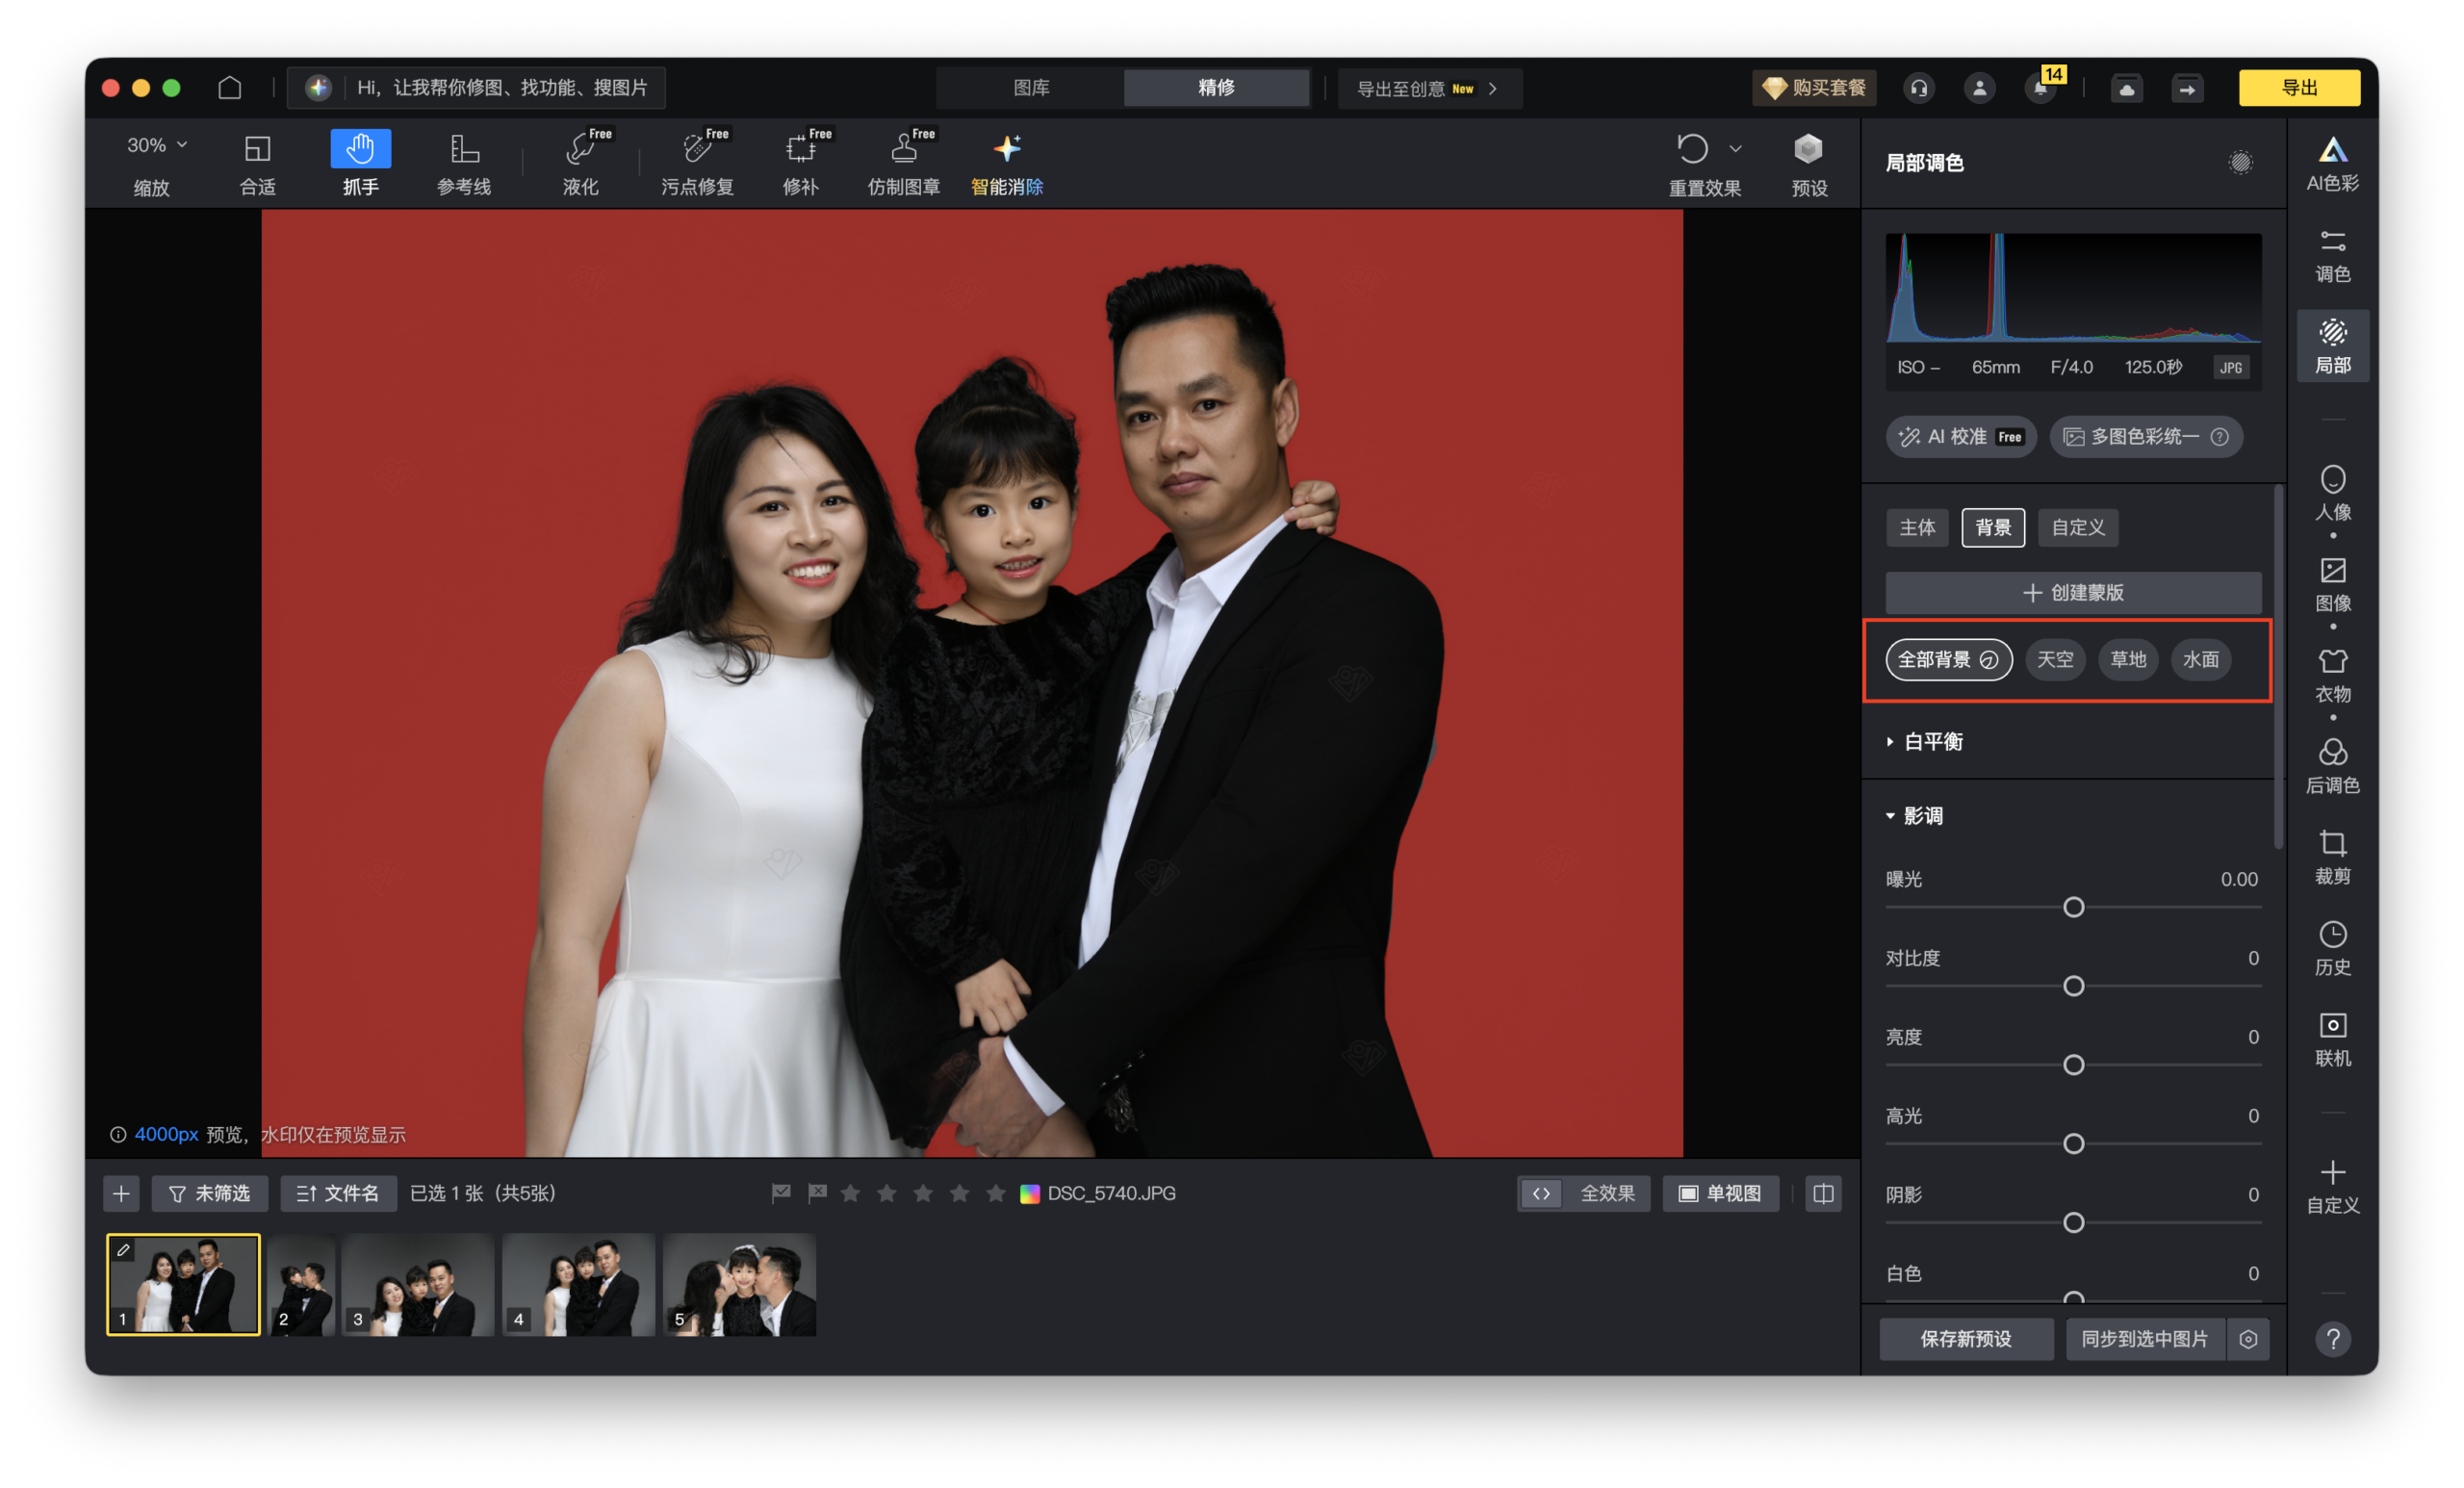Select the 天空 background option
This screenshot has height=1488, width=2464.
click(2055, 659)
